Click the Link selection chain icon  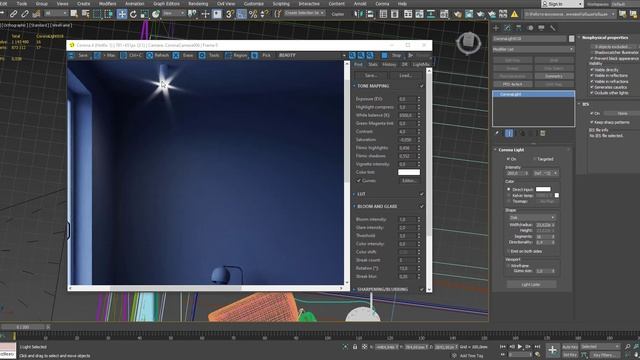(x=13, y=14)
